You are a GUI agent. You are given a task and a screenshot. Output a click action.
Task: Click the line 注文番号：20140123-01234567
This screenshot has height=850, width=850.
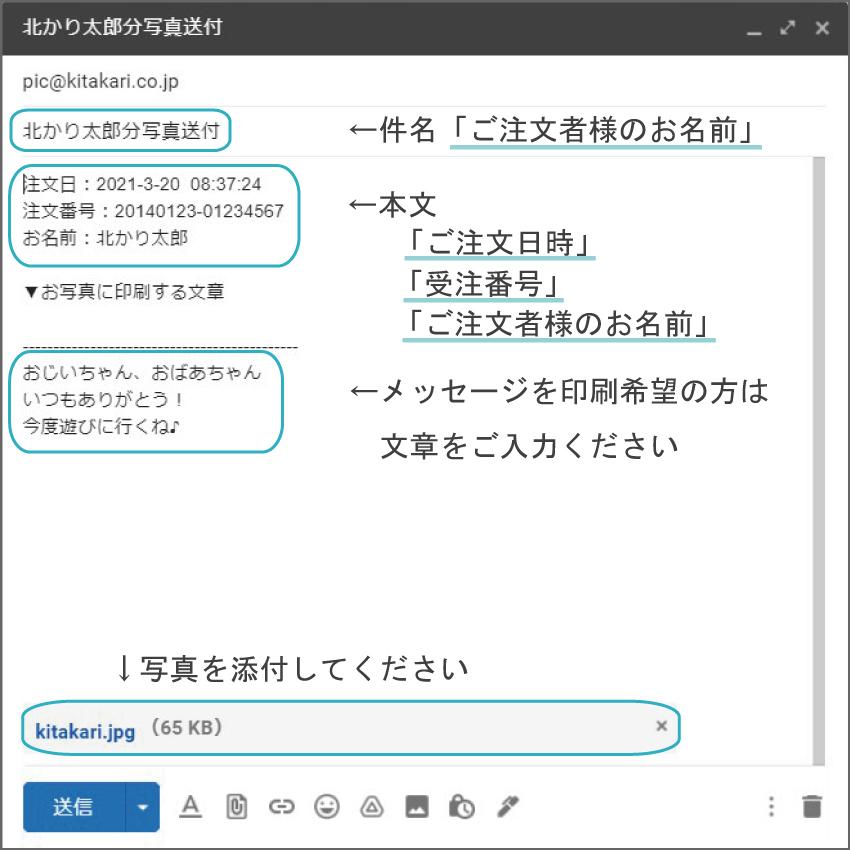(153, 211)
